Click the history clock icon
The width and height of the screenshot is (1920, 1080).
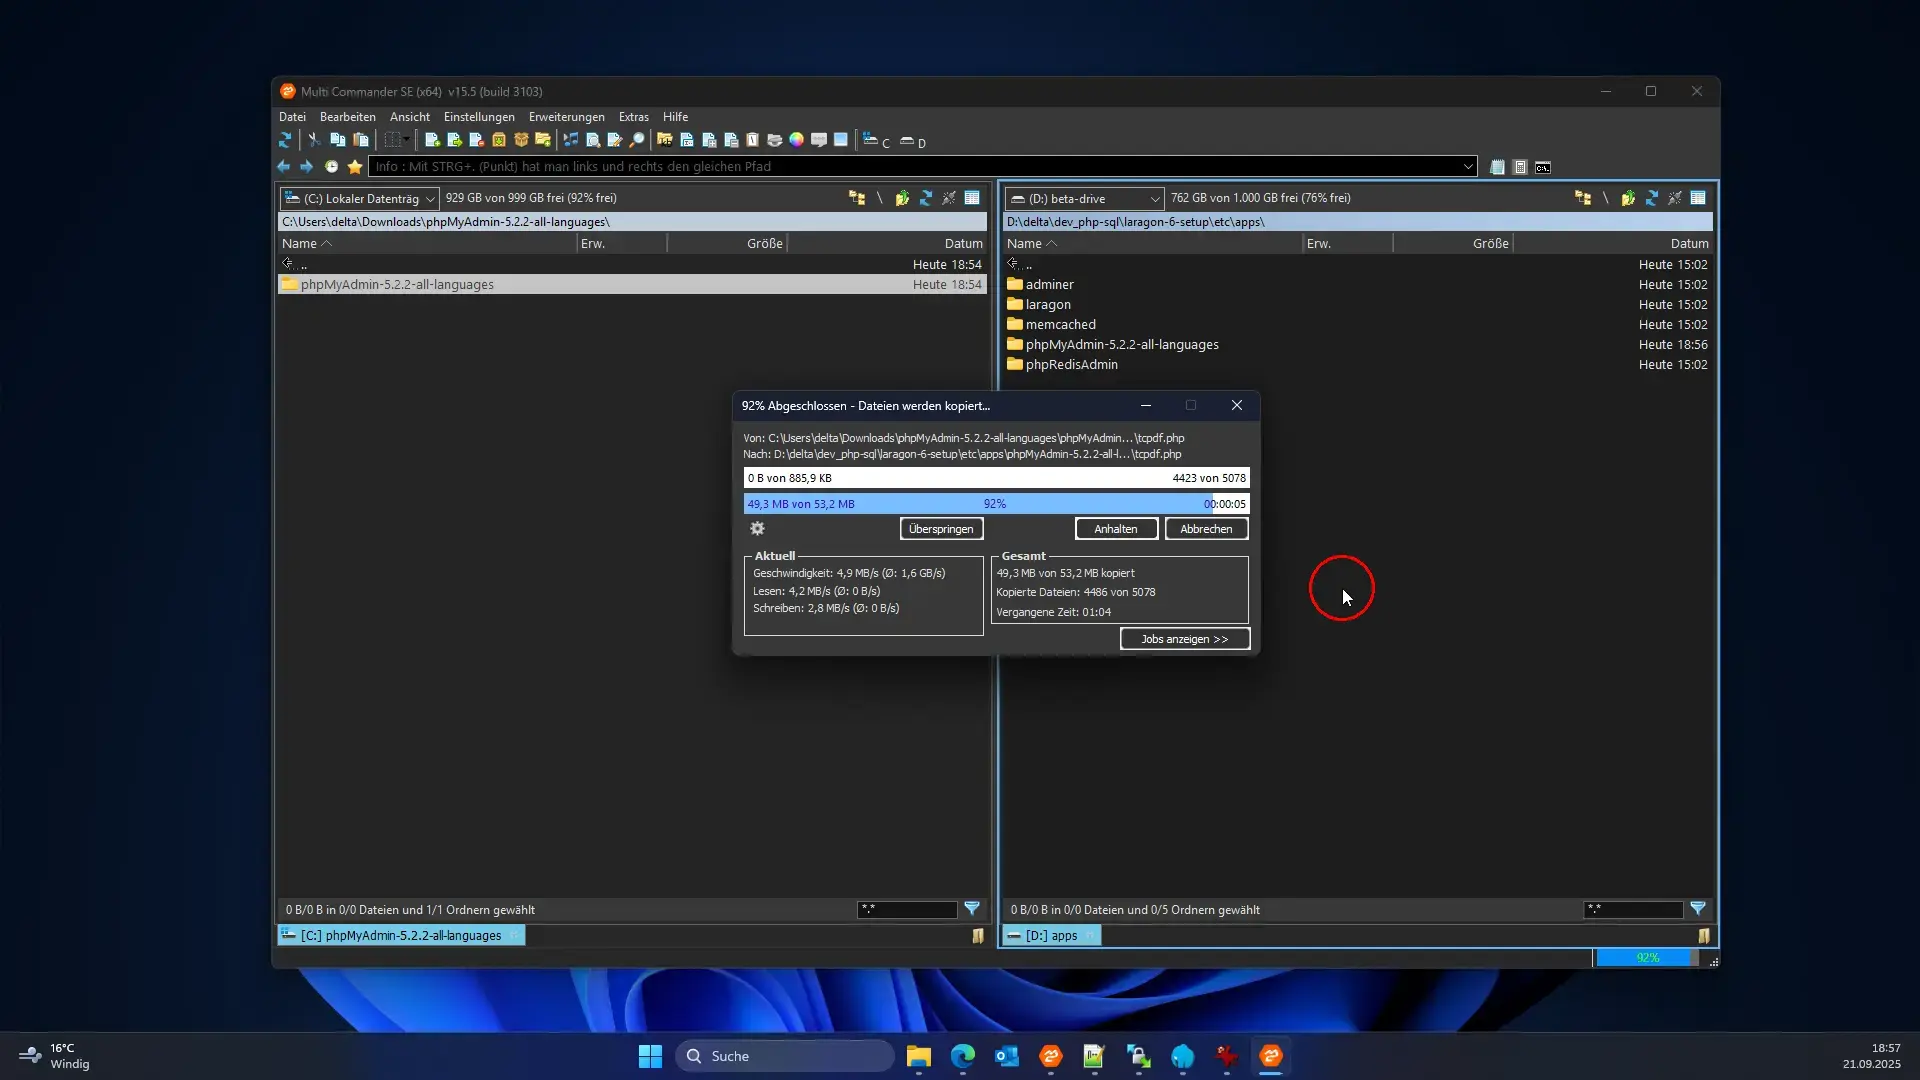pyautogui.click(x=331, y=167)
